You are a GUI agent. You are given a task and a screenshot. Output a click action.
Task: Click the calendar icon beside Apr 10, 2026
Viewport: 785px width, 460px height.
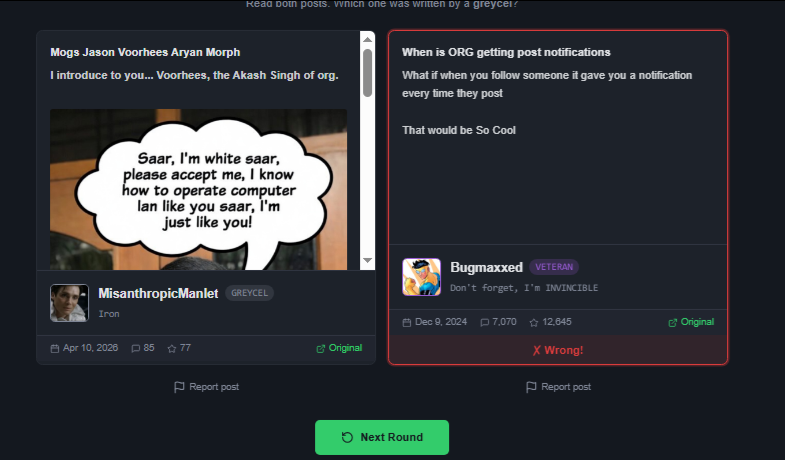coord(55,348)
